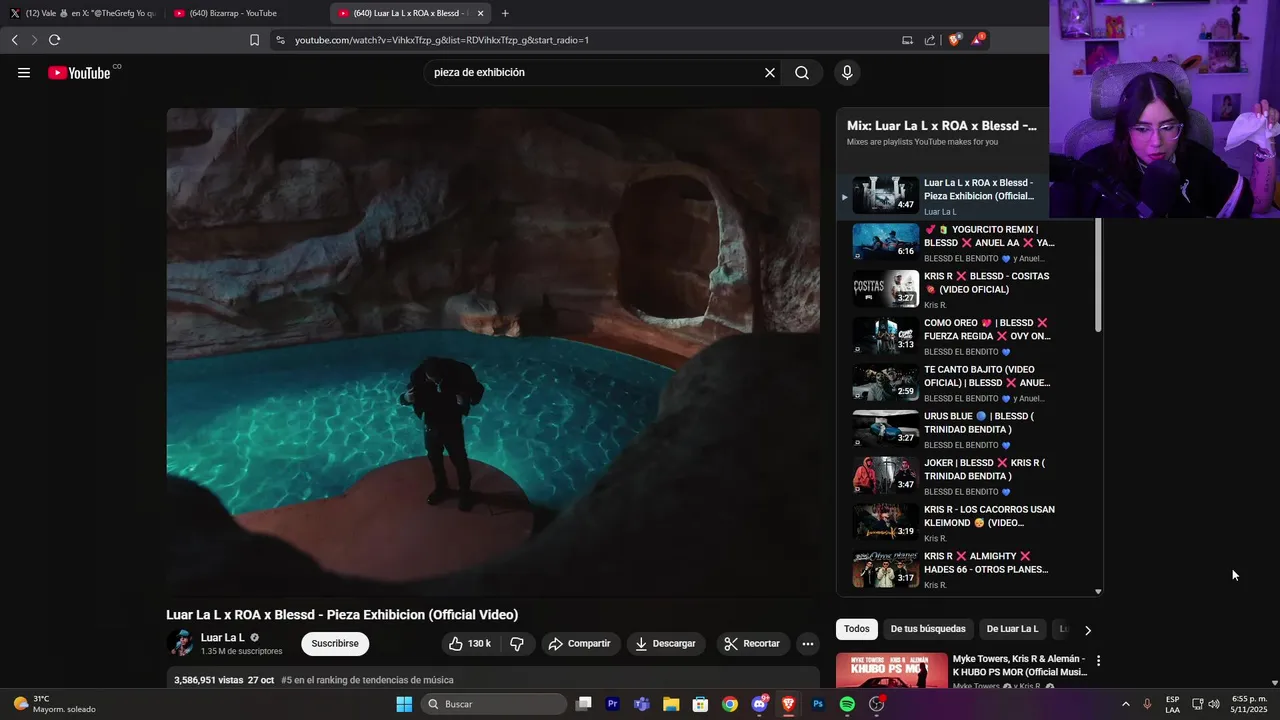This screenshot has height=720, width=1280.
Task: Open Spotify from the taskbar
Action: tap(847, 704)
